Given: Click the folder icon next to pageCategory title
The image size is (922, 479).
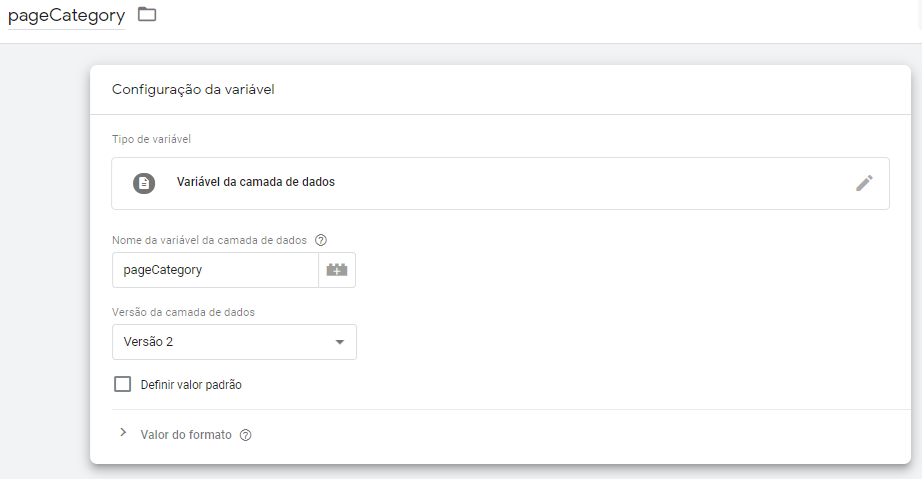Looking at the screenshot, I should [x=147, y=14].
